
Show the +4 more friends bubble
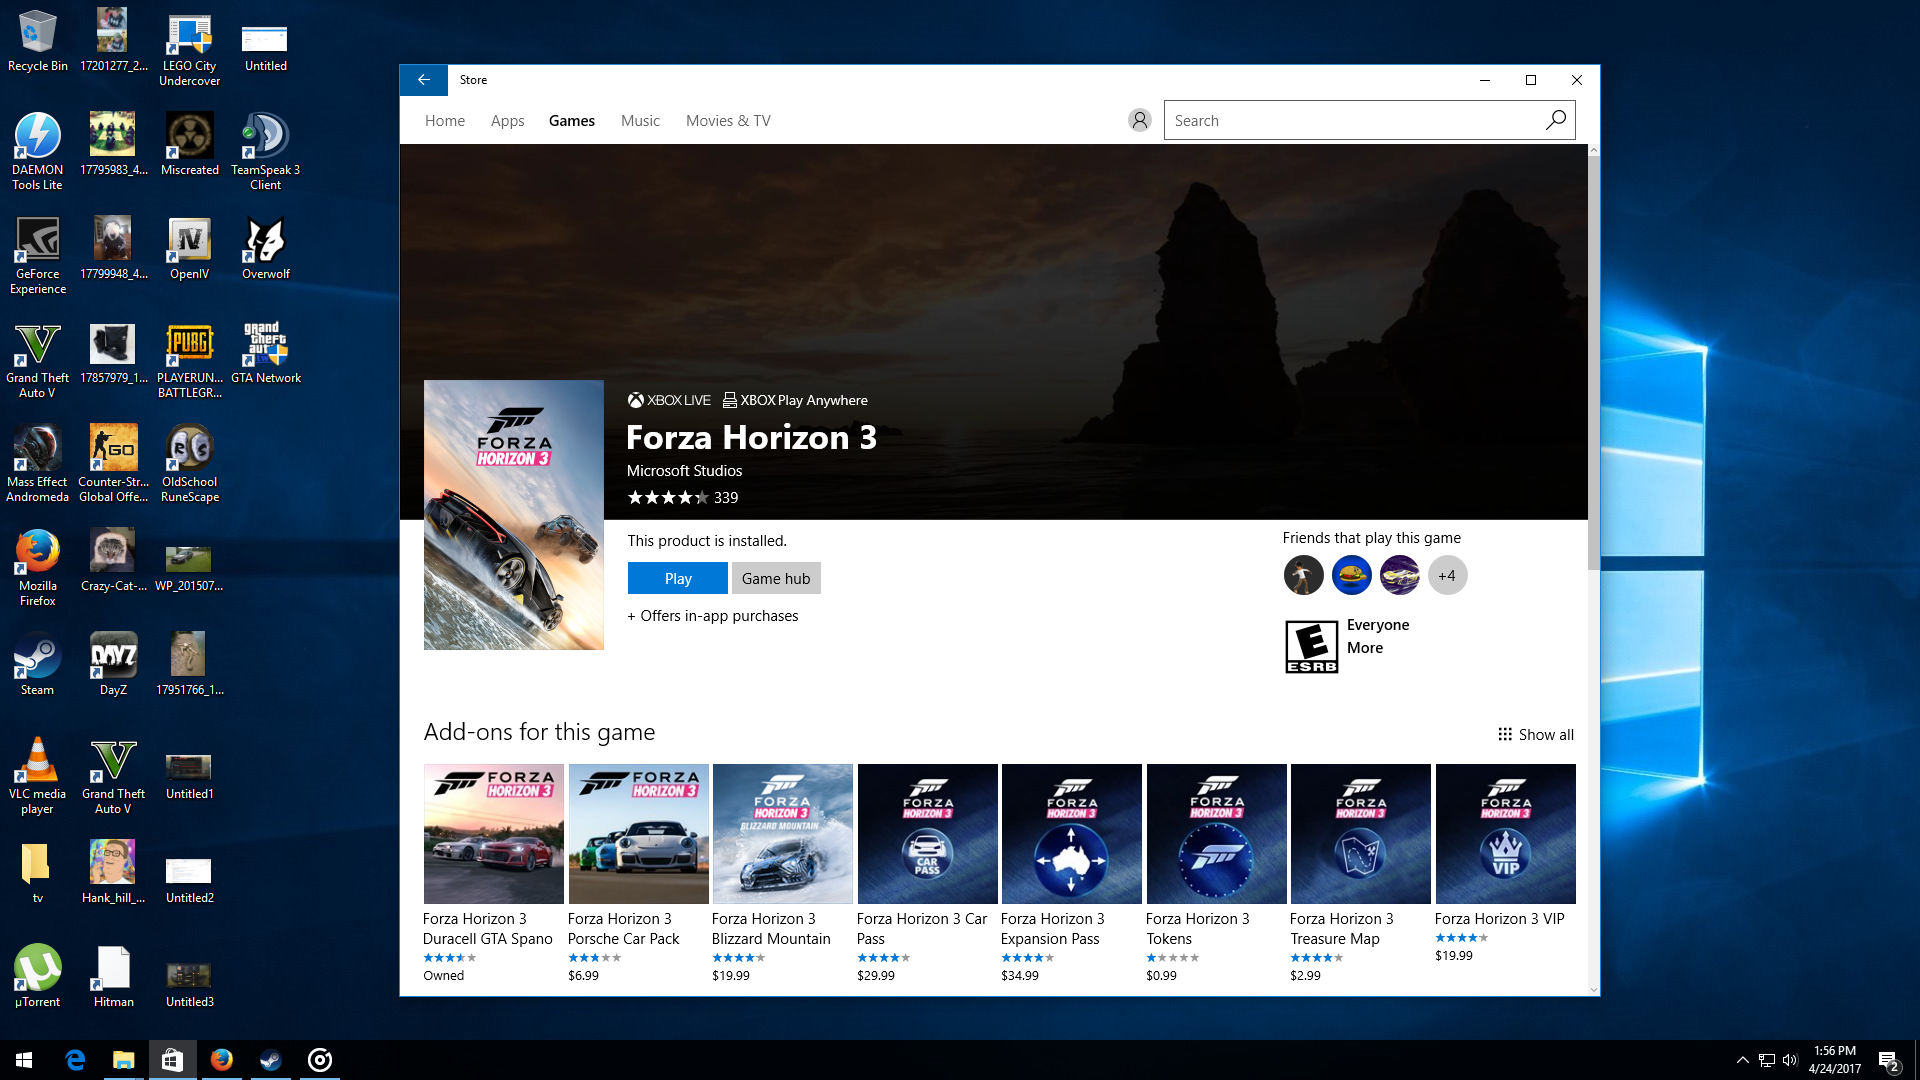click(x=1447, y=575)
